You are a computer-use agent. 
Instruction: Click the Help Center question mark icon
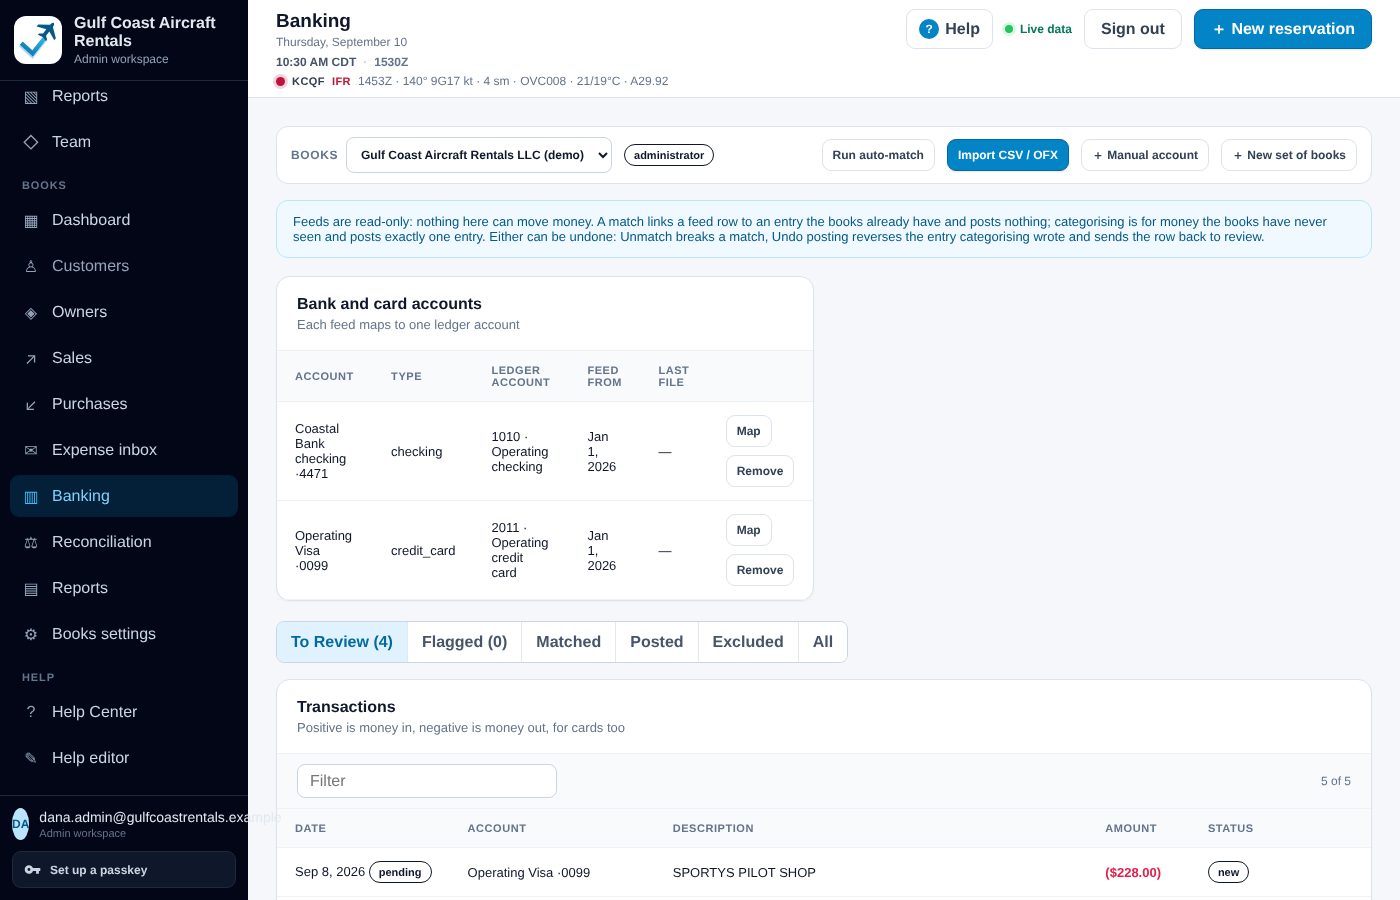31,712
